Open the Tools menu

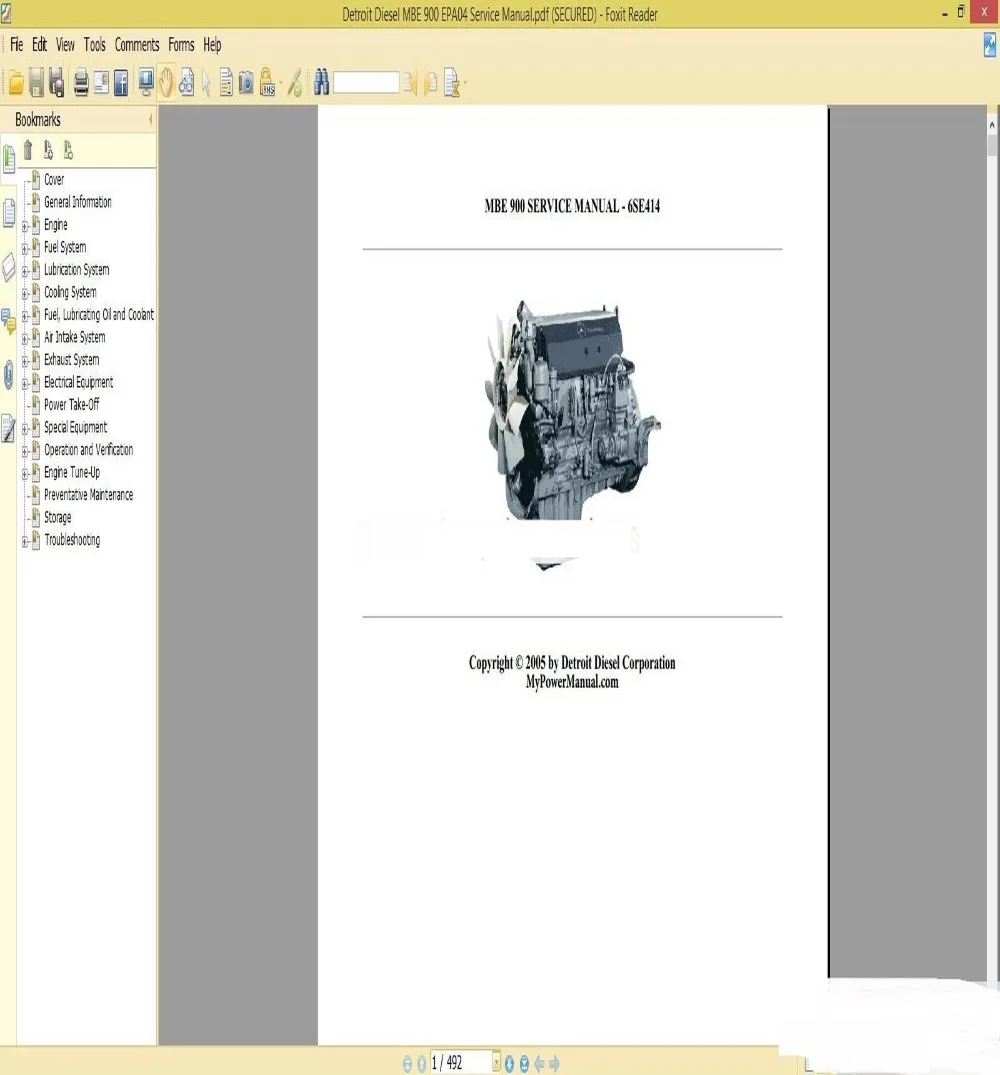pyautogui.click(x=94, y=45)
